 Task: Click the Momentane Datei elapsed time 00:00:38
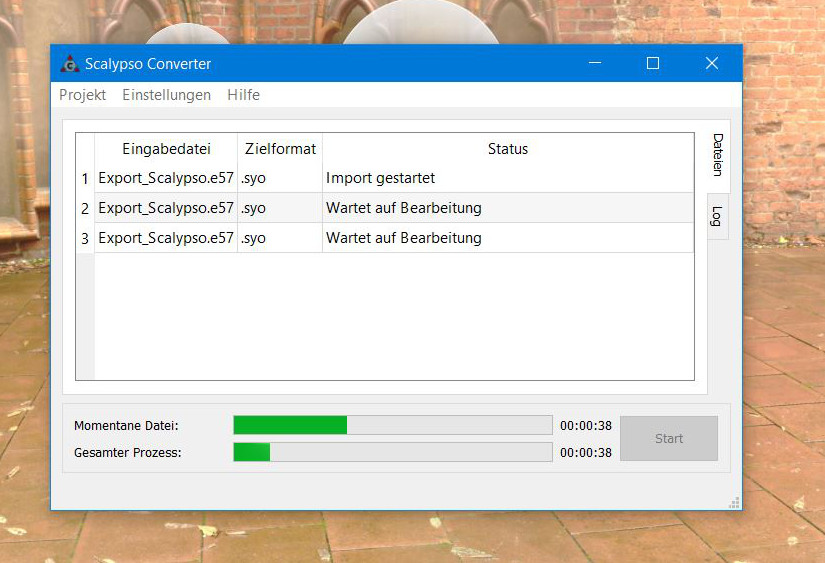586,425
